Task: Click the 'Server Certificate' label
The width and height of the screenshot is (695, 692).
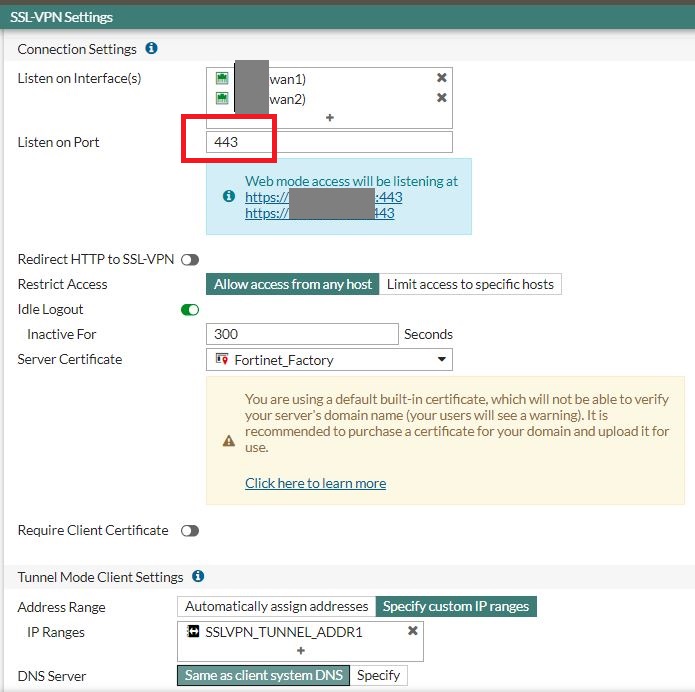Action: click(x=70, y=359)
